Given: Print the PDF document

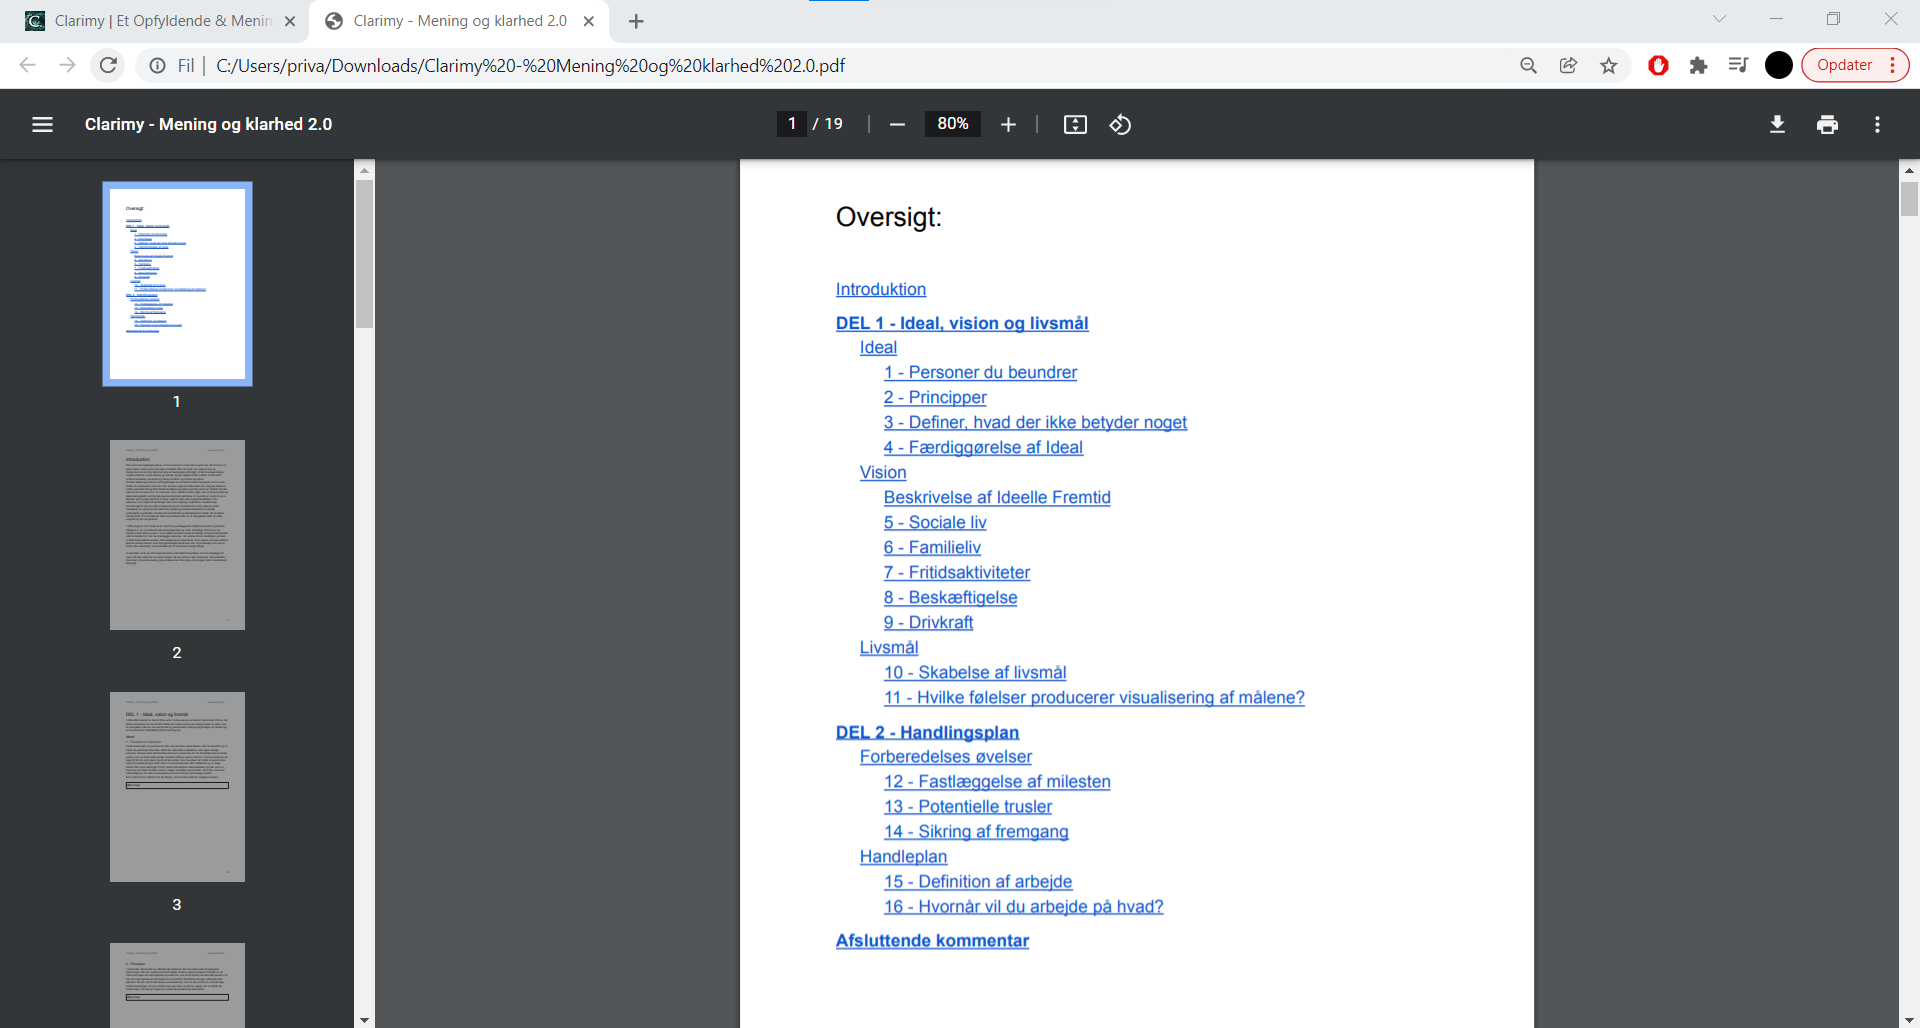Looking at the screenshot, I should (x=1827, y=124).
